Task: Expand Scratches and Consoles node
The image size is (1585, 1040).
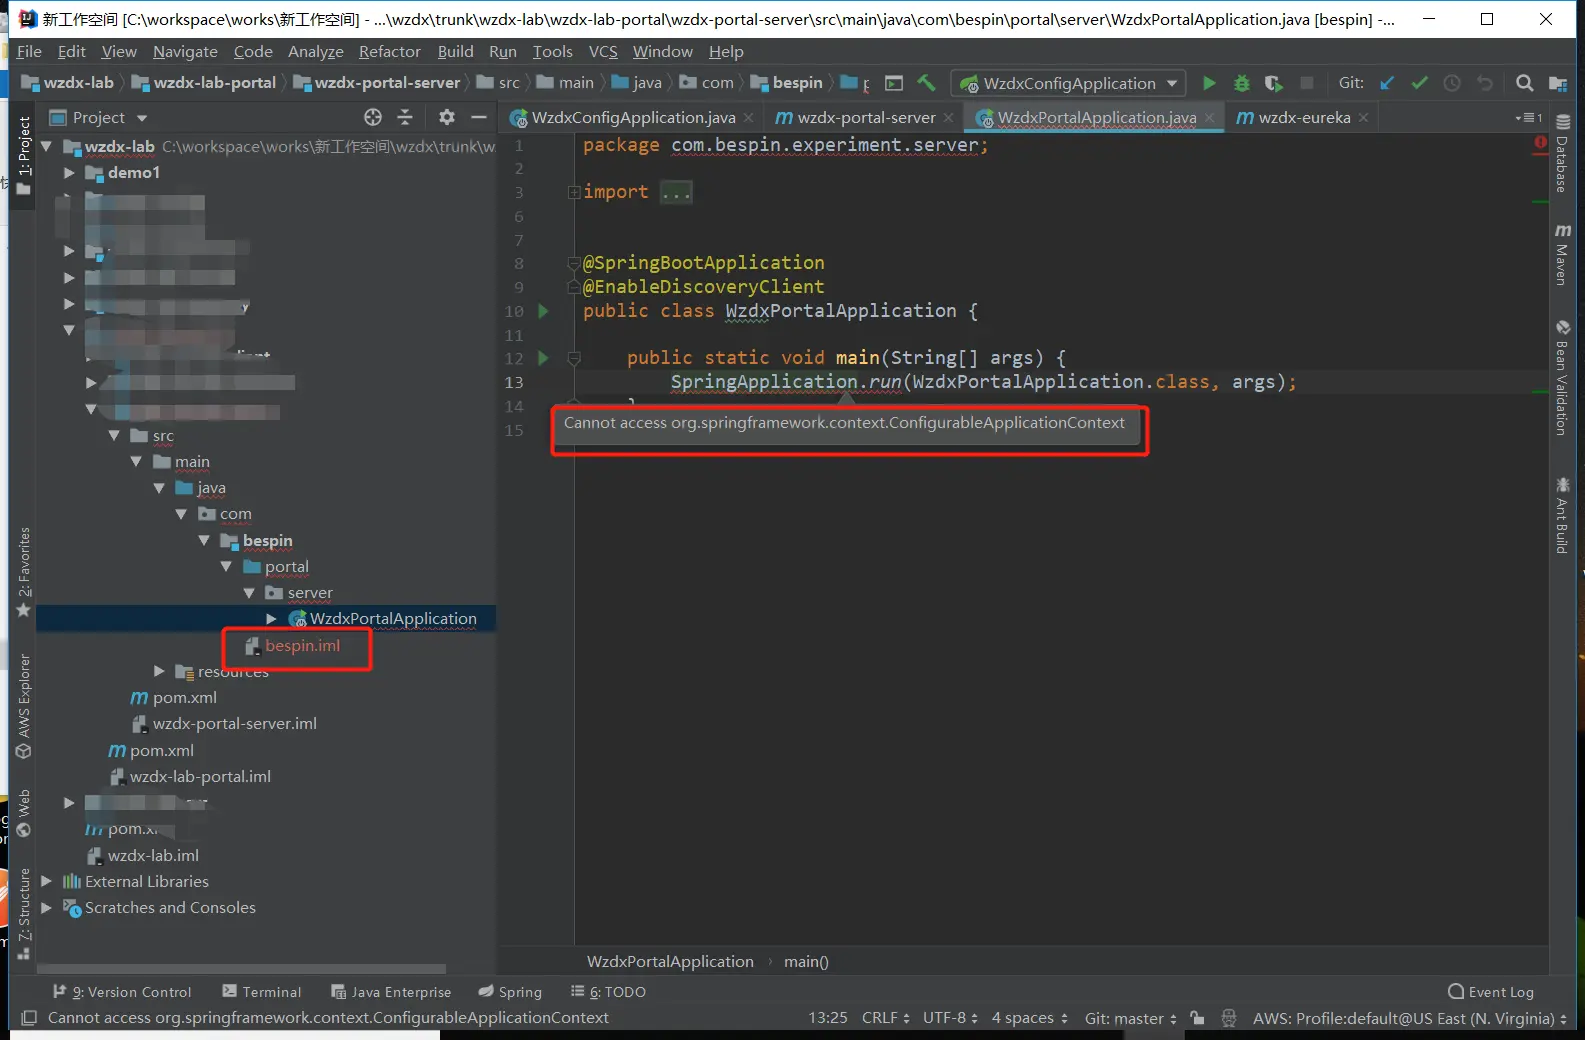Action: tap(46, 907)
